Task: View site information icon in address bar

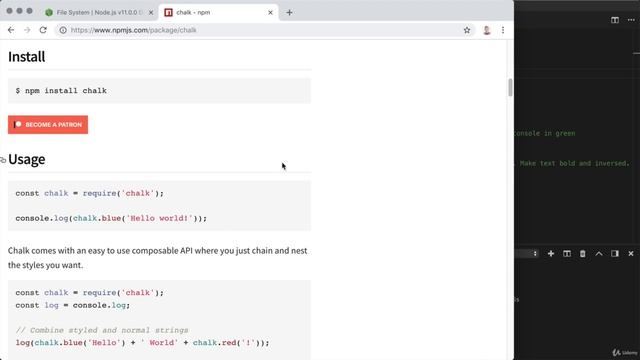Action: click(63, 30)
